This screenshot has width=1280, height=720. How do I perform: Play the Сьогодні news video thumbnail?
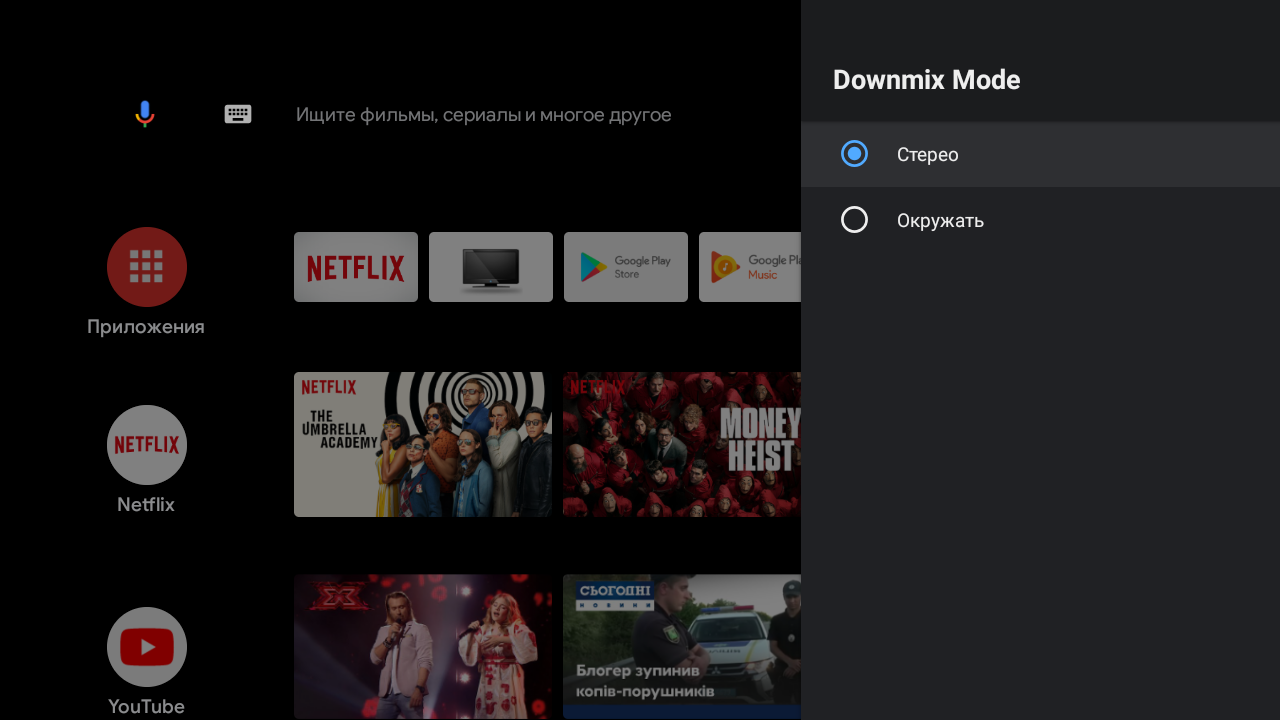682,646
